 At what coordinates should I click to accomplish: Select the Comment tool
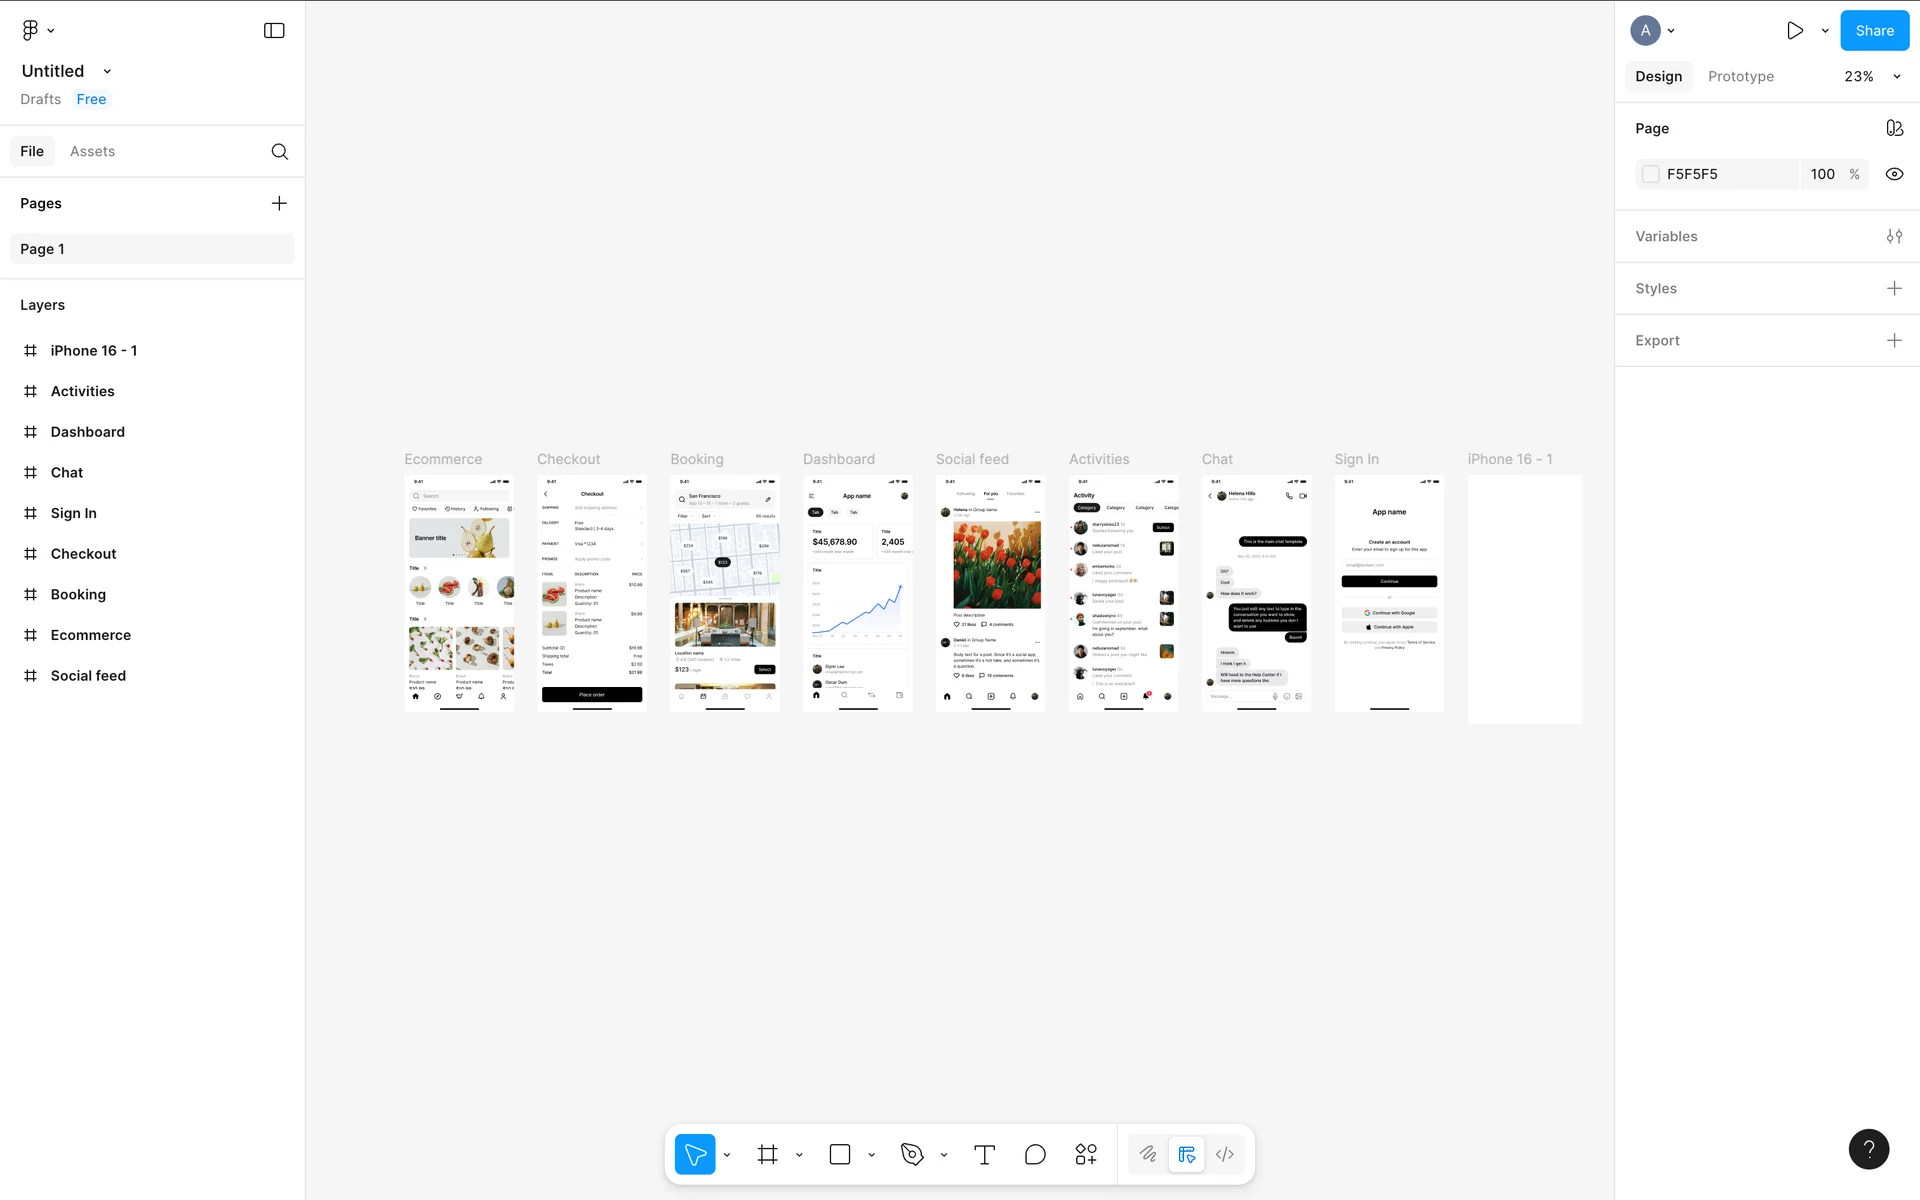pyautogui.click(x=1035, y=1154)
